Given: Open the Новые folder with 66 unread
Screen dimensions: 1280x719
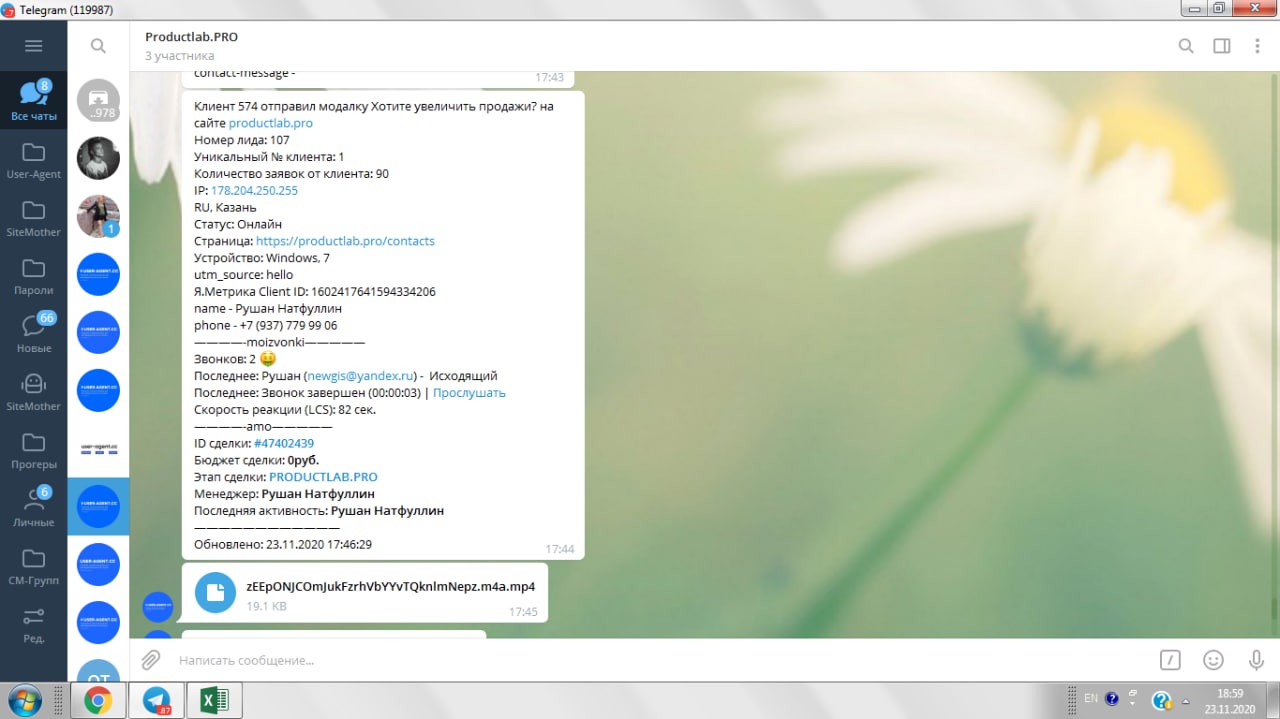Looking at the screenshot, I should (34, 333).
